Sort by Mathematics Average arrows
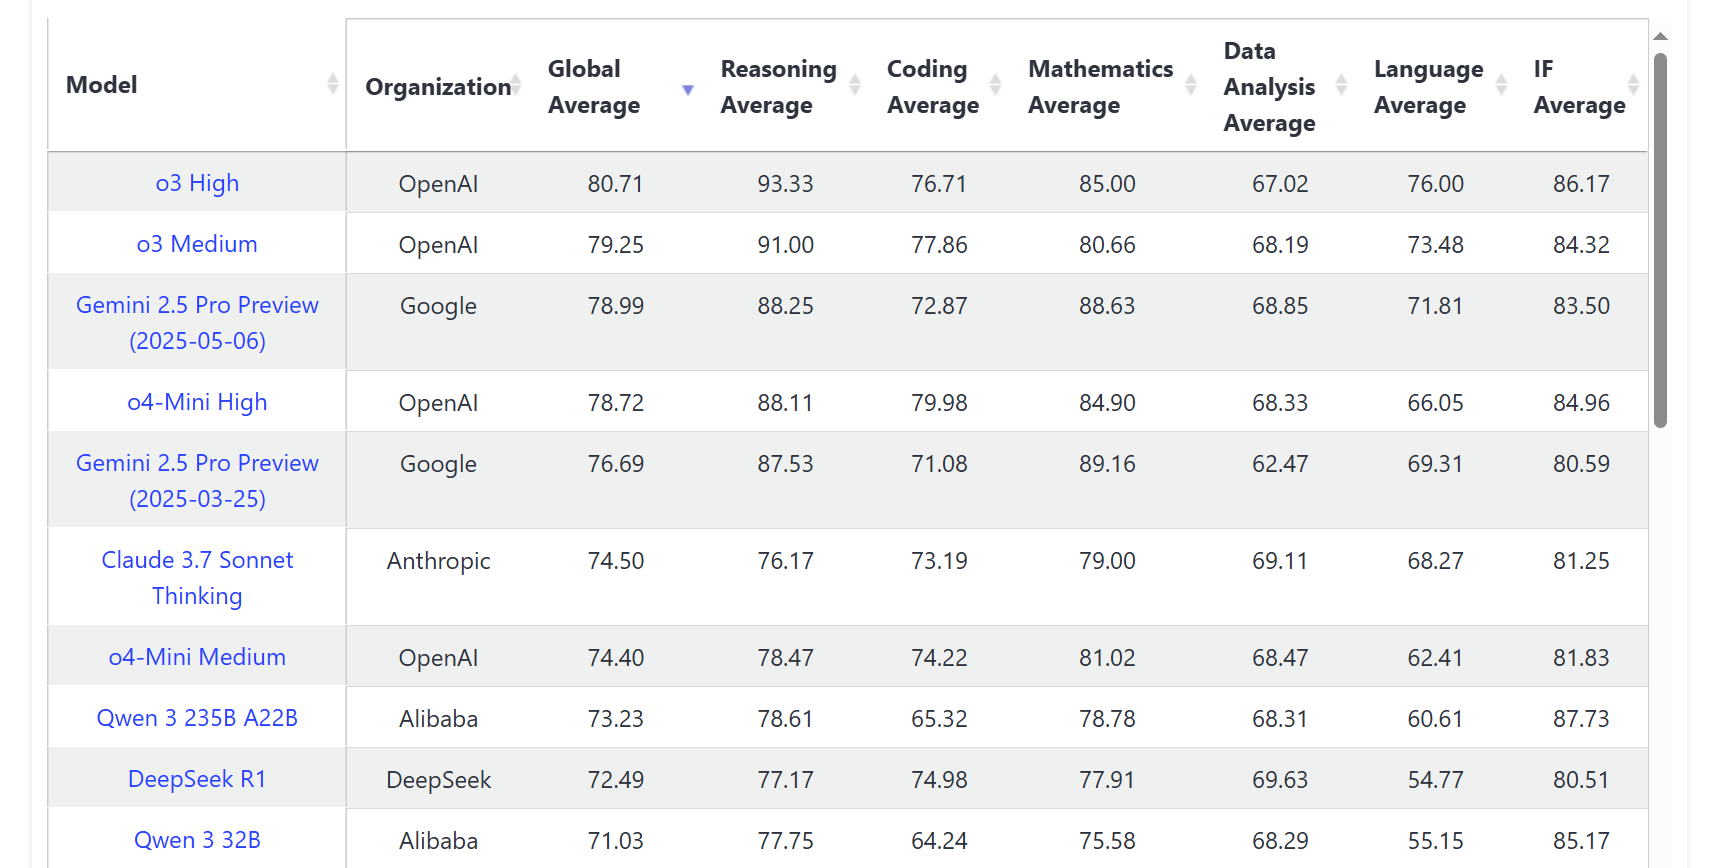The width and height of the screenshot is (1723, 868). (x=1191, y=85)
